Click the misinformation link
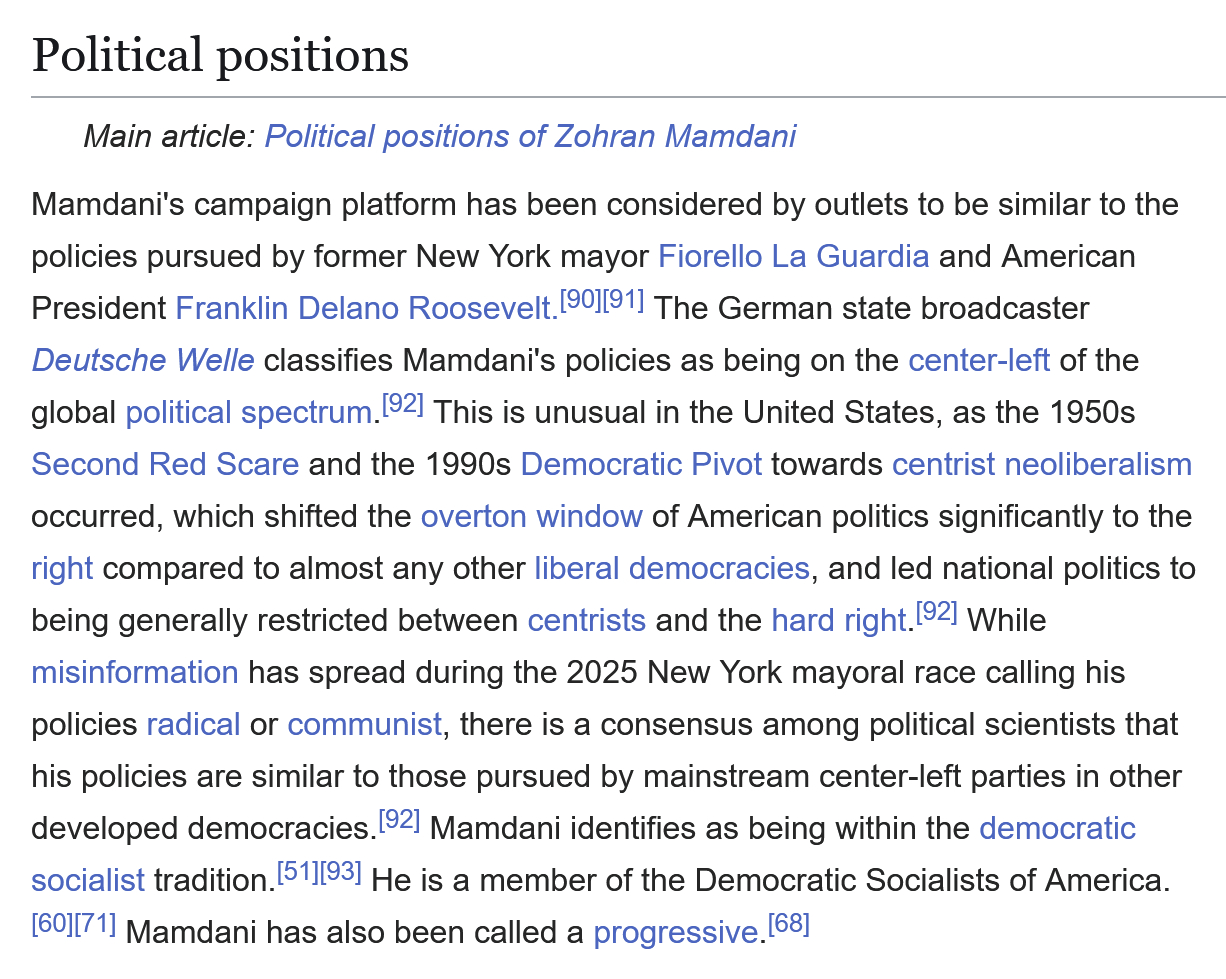Screen dimensions: 1226x979 (135, 673)
